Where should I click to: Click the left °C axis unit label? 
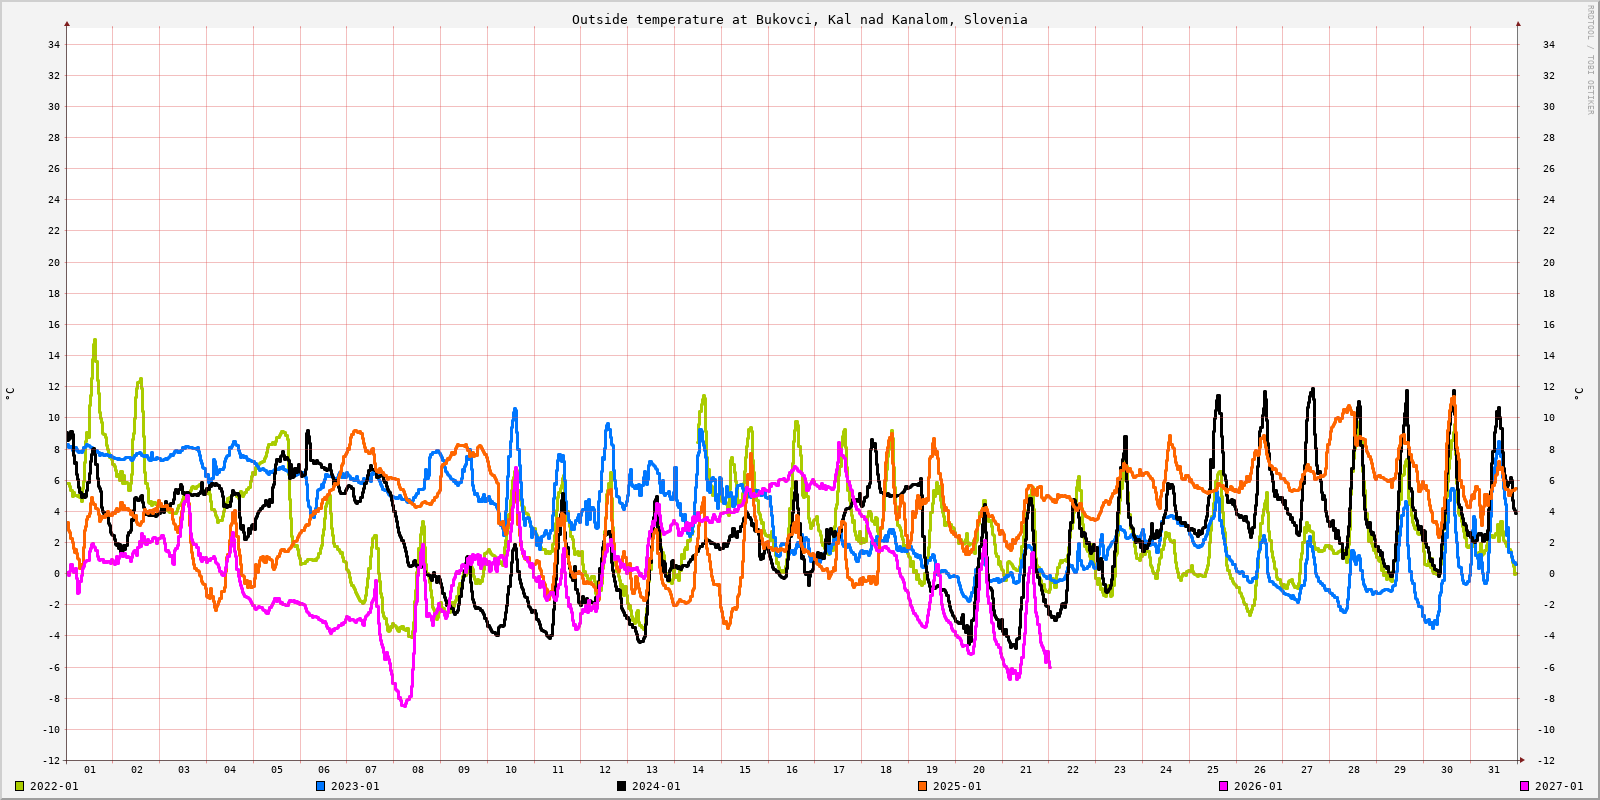click(10, 393)
